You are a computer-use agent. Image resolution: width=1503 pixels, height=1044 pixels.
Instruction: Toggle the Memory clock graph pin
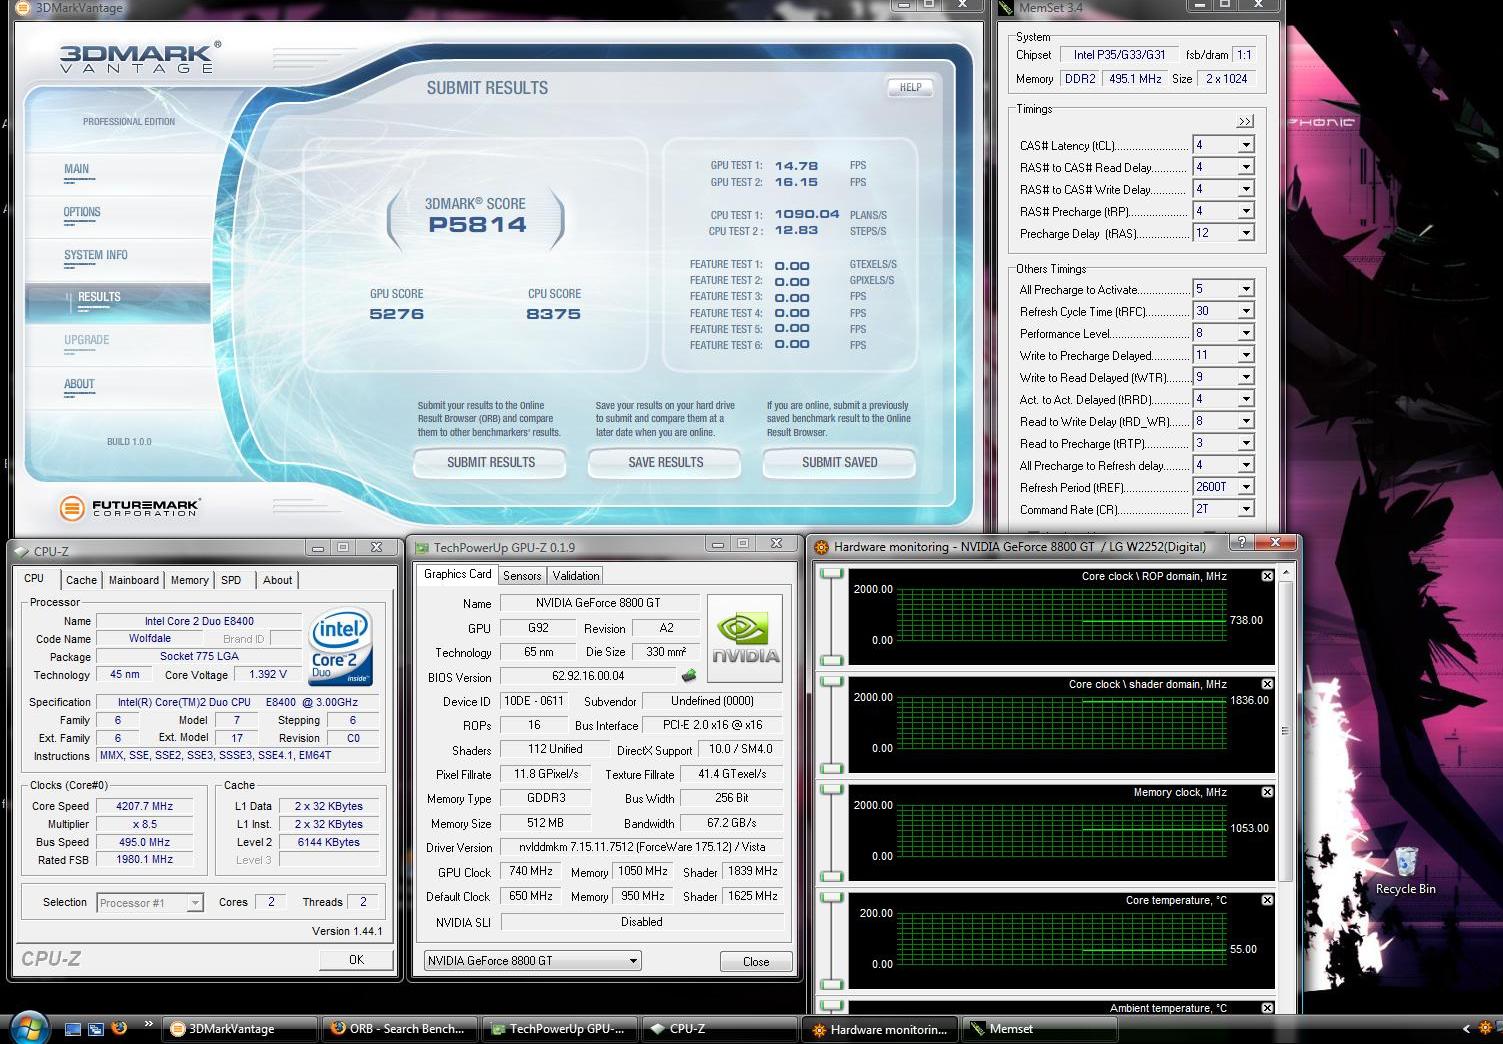831,790
